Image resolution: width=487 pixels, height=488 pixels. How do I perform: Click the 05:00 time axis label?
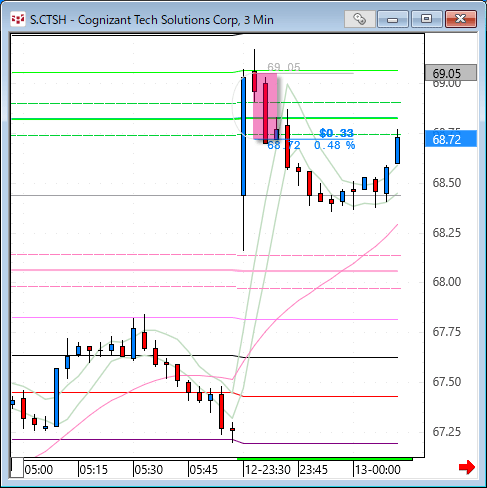(39, 470)
